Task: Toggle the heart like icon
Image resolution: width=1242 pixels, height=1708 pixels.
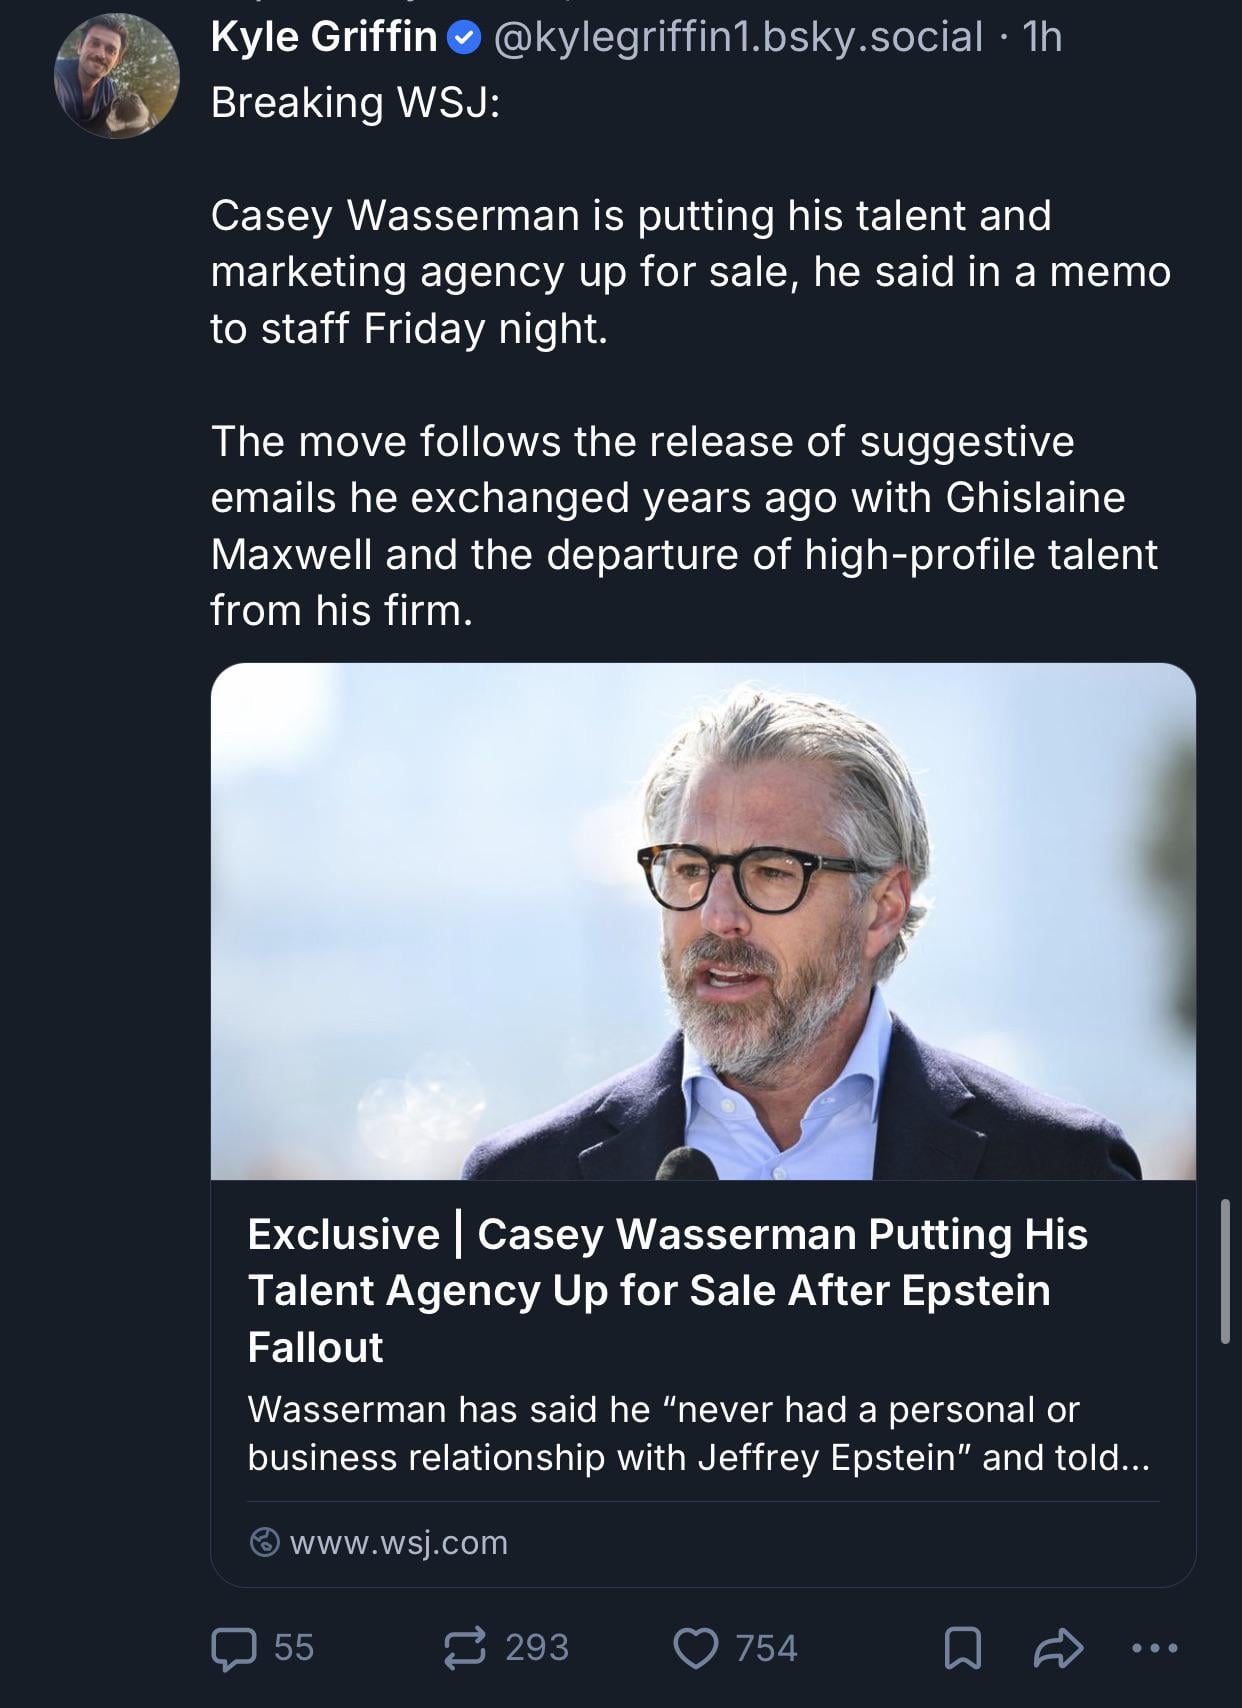Action: pos(695,1648)
